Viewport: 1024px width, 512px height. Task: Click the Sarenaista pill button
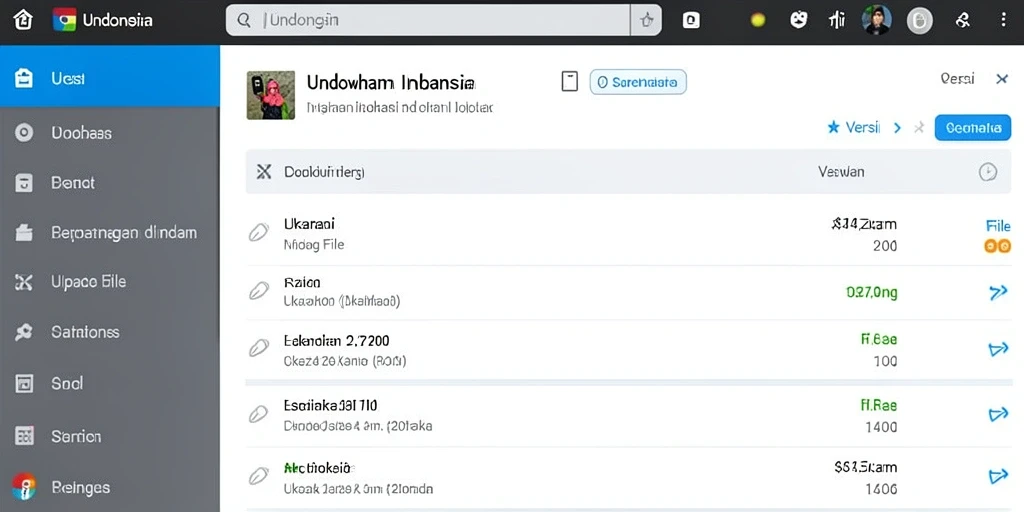638,82
